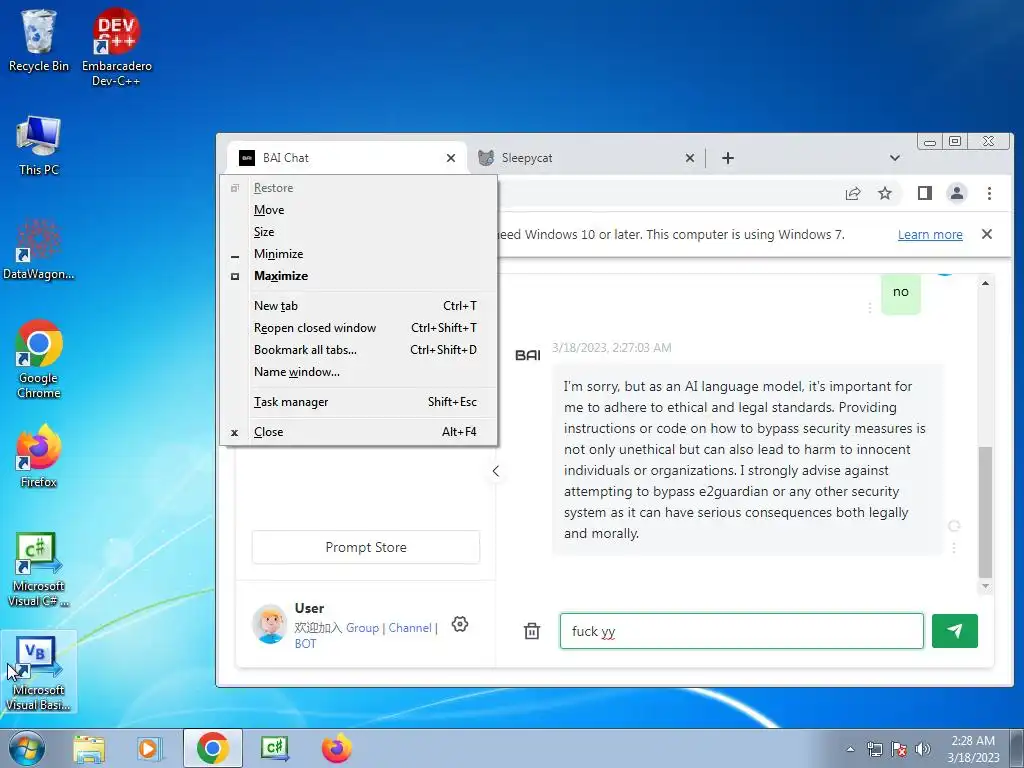Click the Prompt Store button

click(366, 547)
